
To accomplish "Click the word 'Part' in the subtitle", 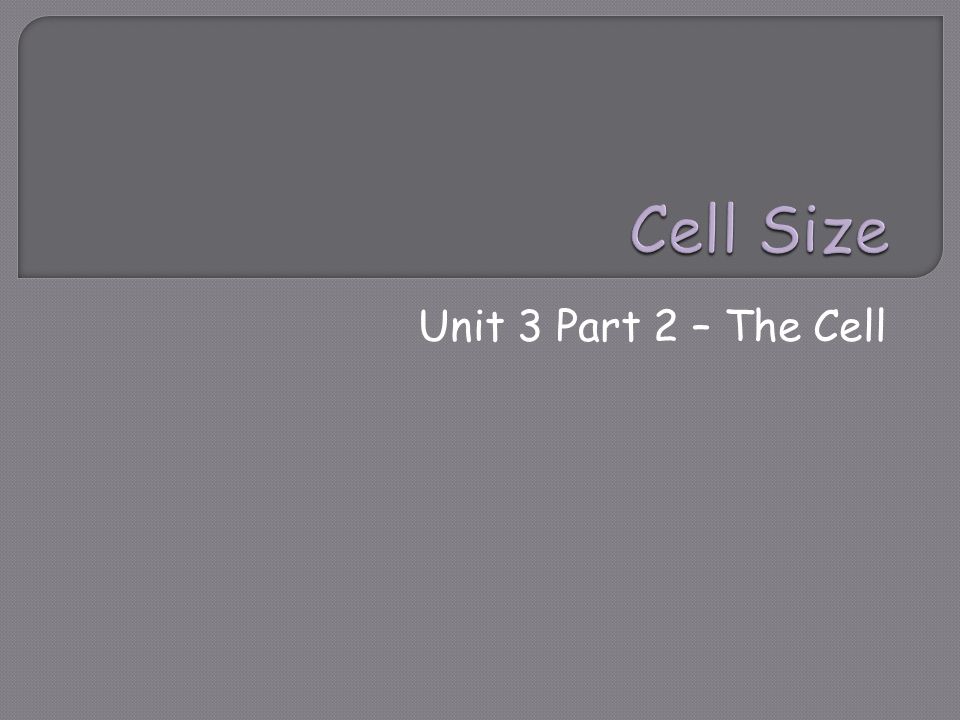I will pyautogui.click(x=598, y=326).
